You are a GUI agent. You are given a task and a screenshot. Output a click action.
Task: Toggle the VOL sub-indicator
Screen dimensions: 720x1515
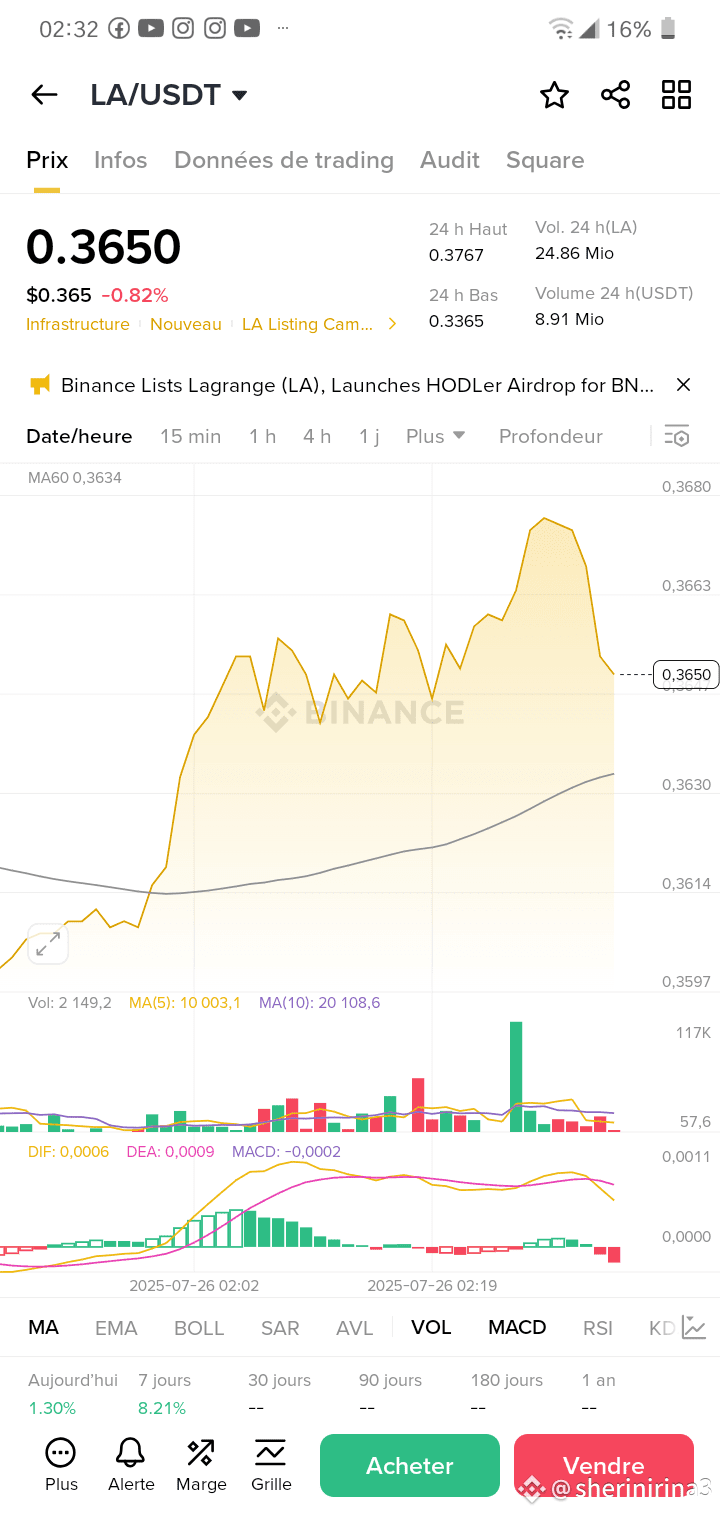point(431,1328)
